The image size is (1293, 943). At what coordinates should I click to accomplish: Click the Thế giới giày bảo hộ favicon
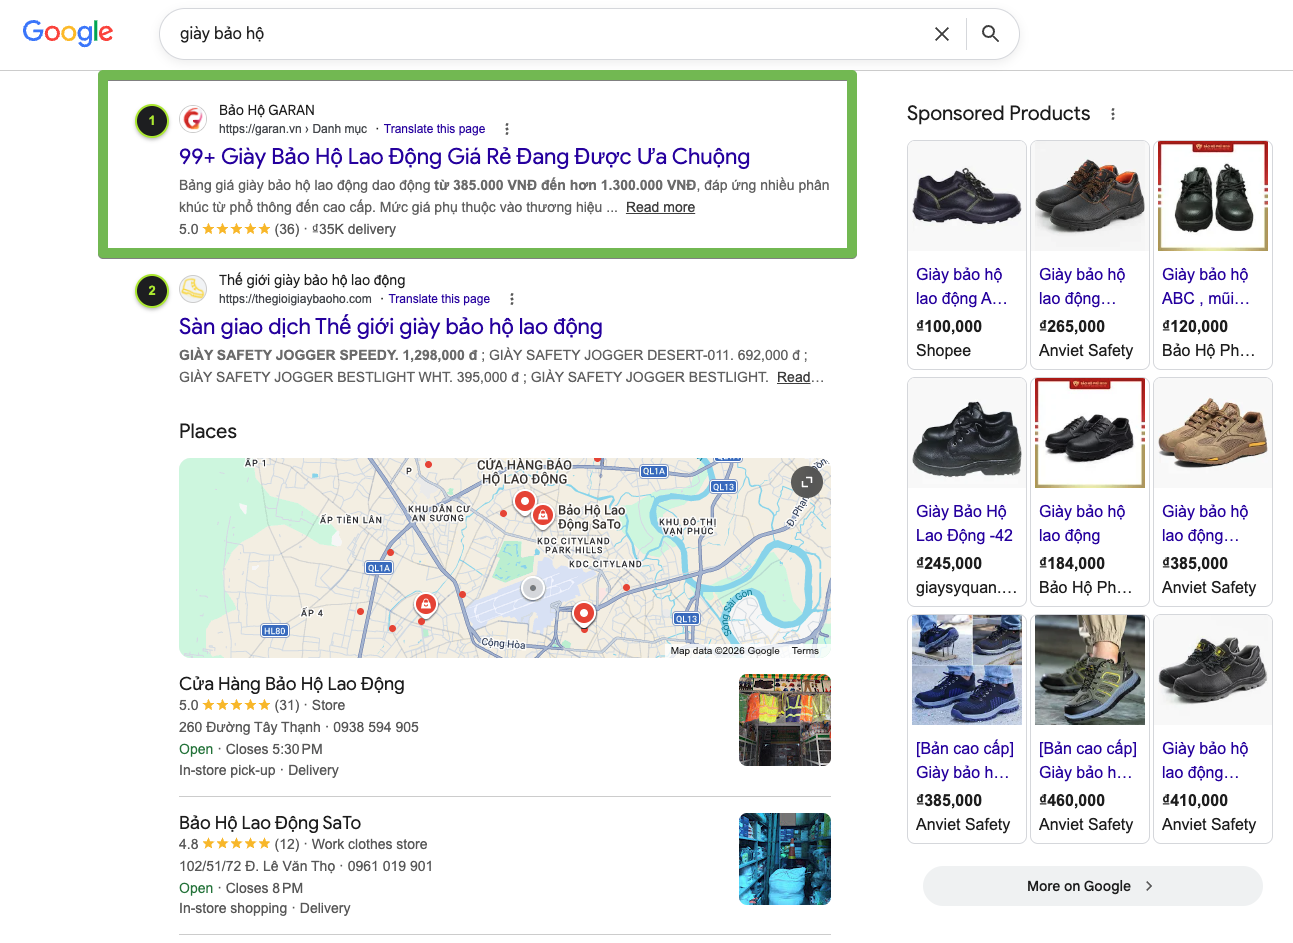pyautogui.click(x=193, y=289)
